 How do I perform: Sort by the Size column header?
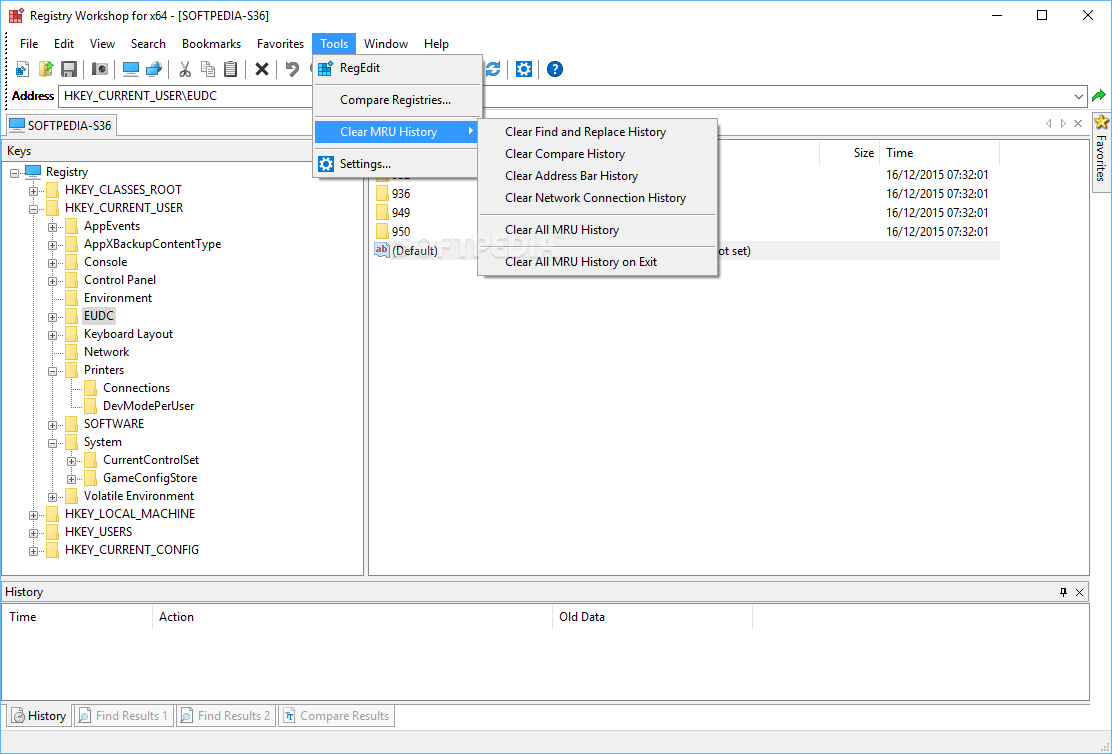[x=850, y=153]
